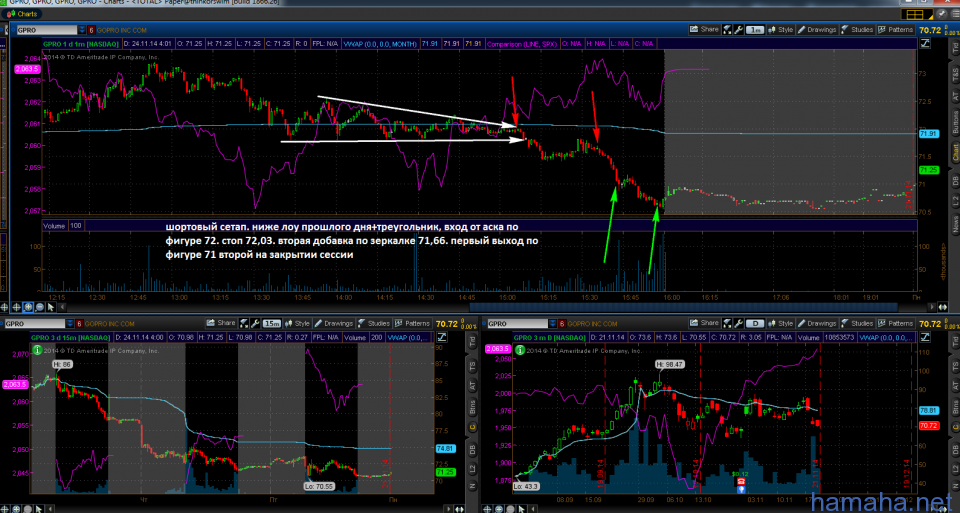Click the zoom-in magnifier below top chart
Image resolution: width=960 pixels, height=513 pixels.
29,307
